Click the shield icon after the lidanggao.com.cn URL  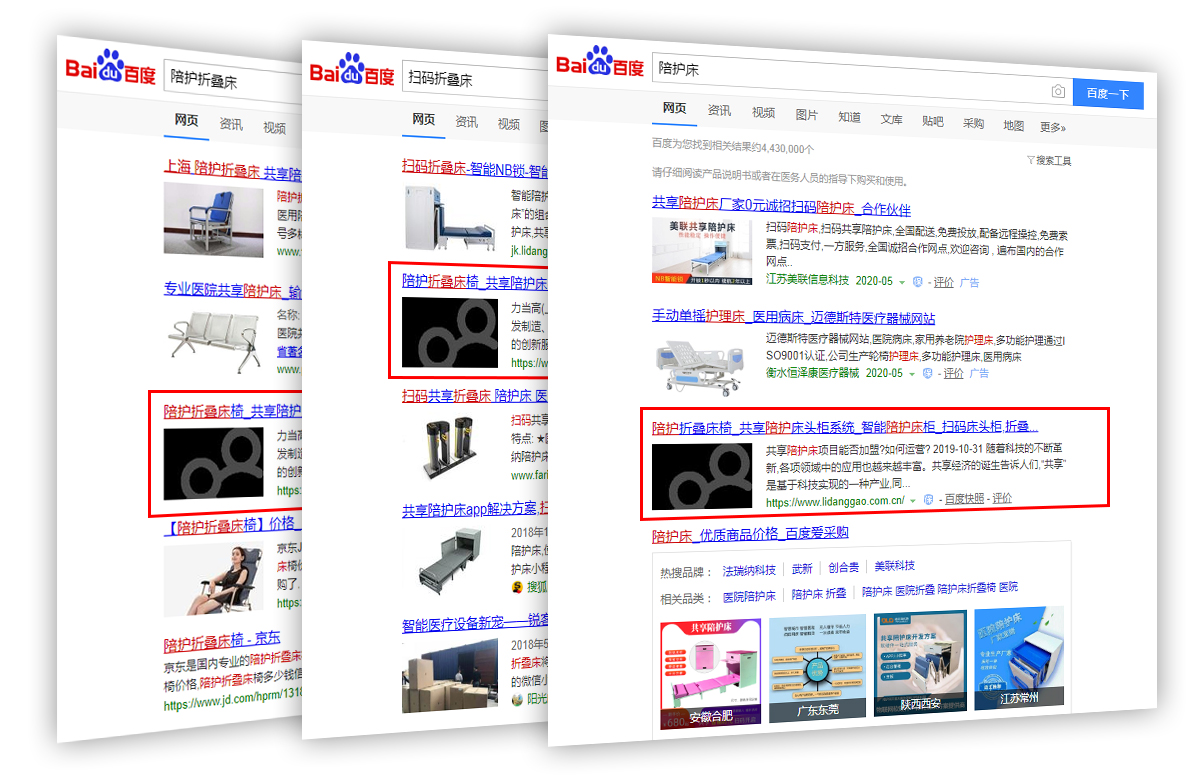[928, 499]
